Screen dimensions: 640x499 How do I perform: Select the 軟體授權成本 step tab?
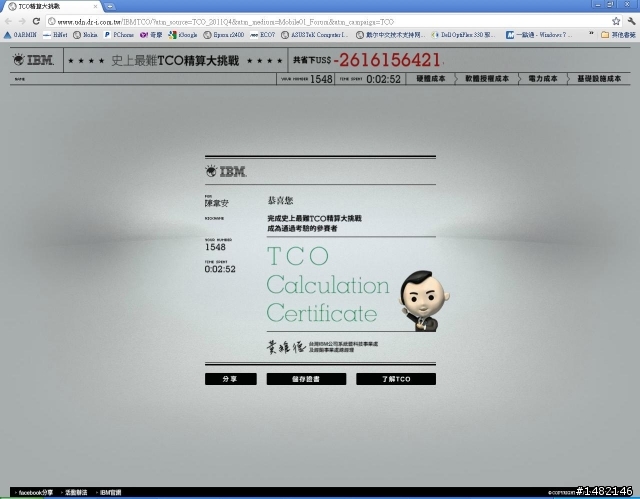pos(487,78)
